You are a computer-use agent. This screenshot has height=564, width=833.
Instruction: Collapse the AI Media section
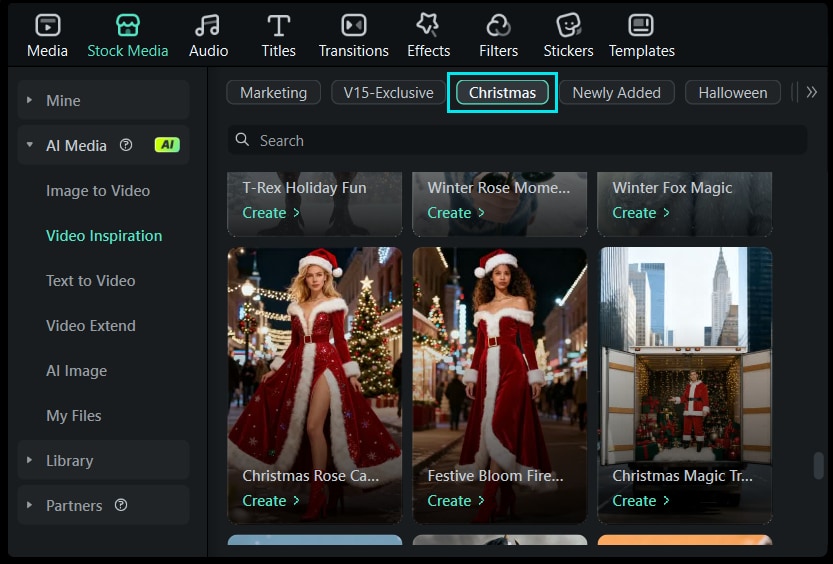pyautogui.click(x=29, y=144)
